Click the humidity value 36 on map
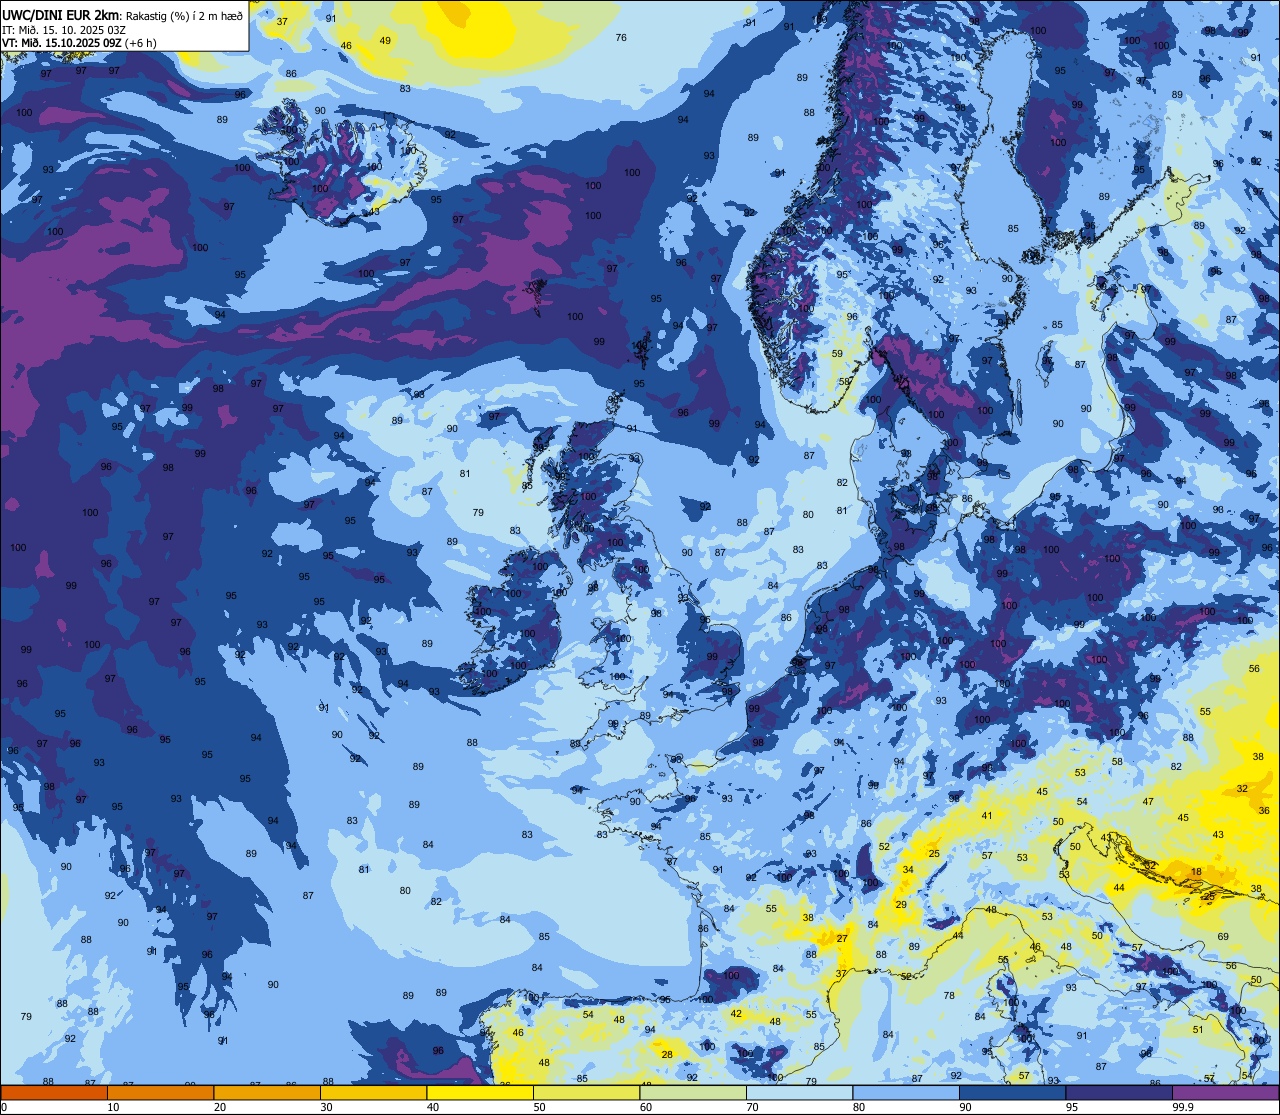 (1265, 811)
